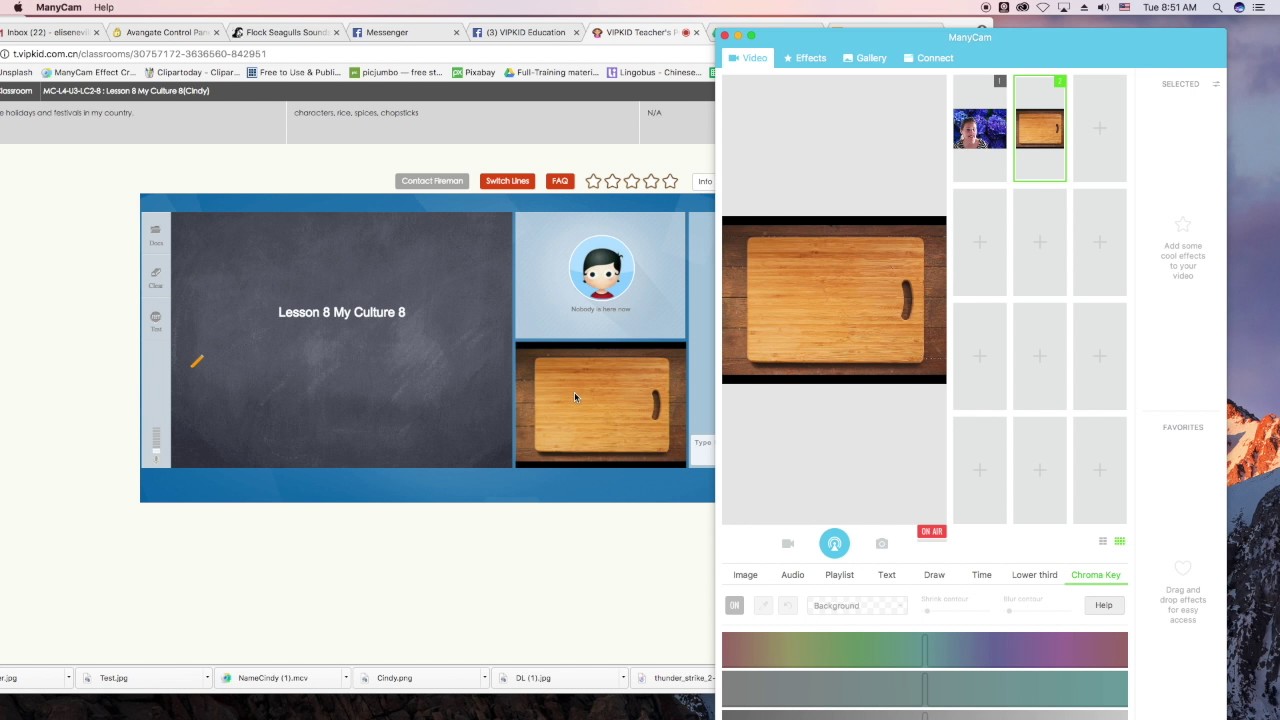Expand Cindy.png download options arrow

pyautogui.click(x=485, y=678)
